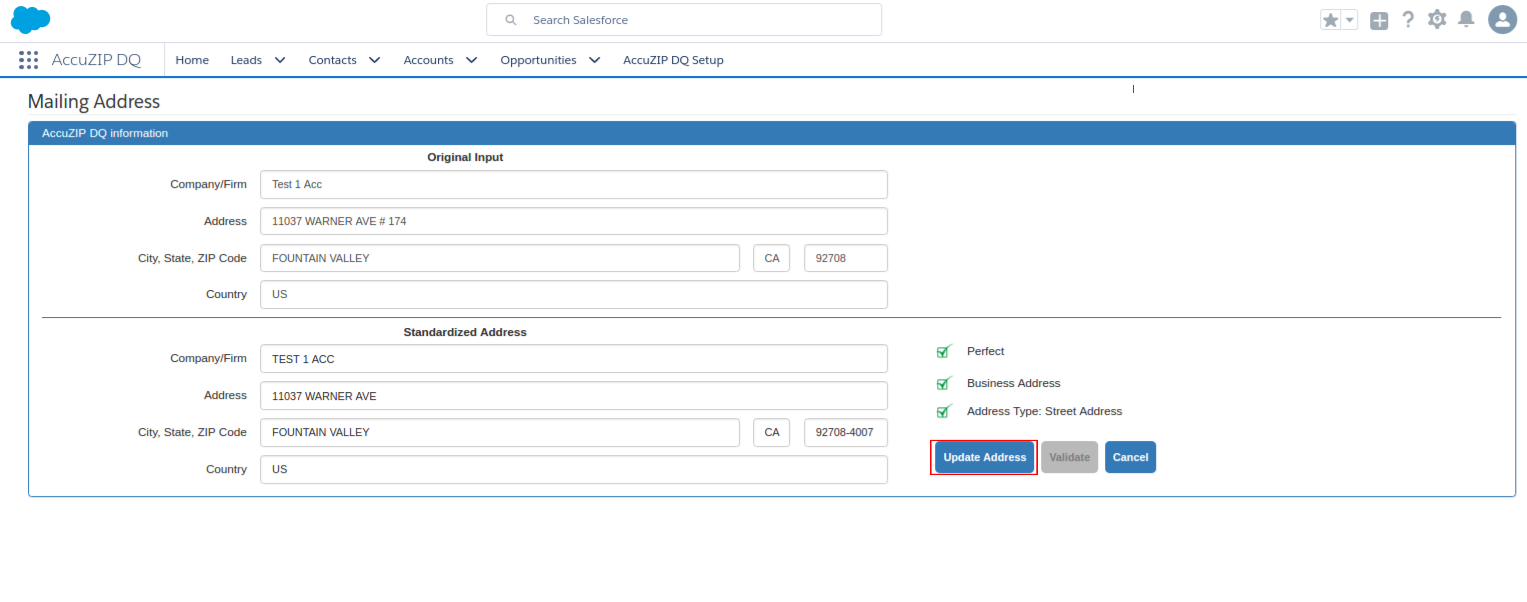The image size is (1527, 602).
Task: Toggle the Perfect status checkmark
Action: click(x=944, y=351)
